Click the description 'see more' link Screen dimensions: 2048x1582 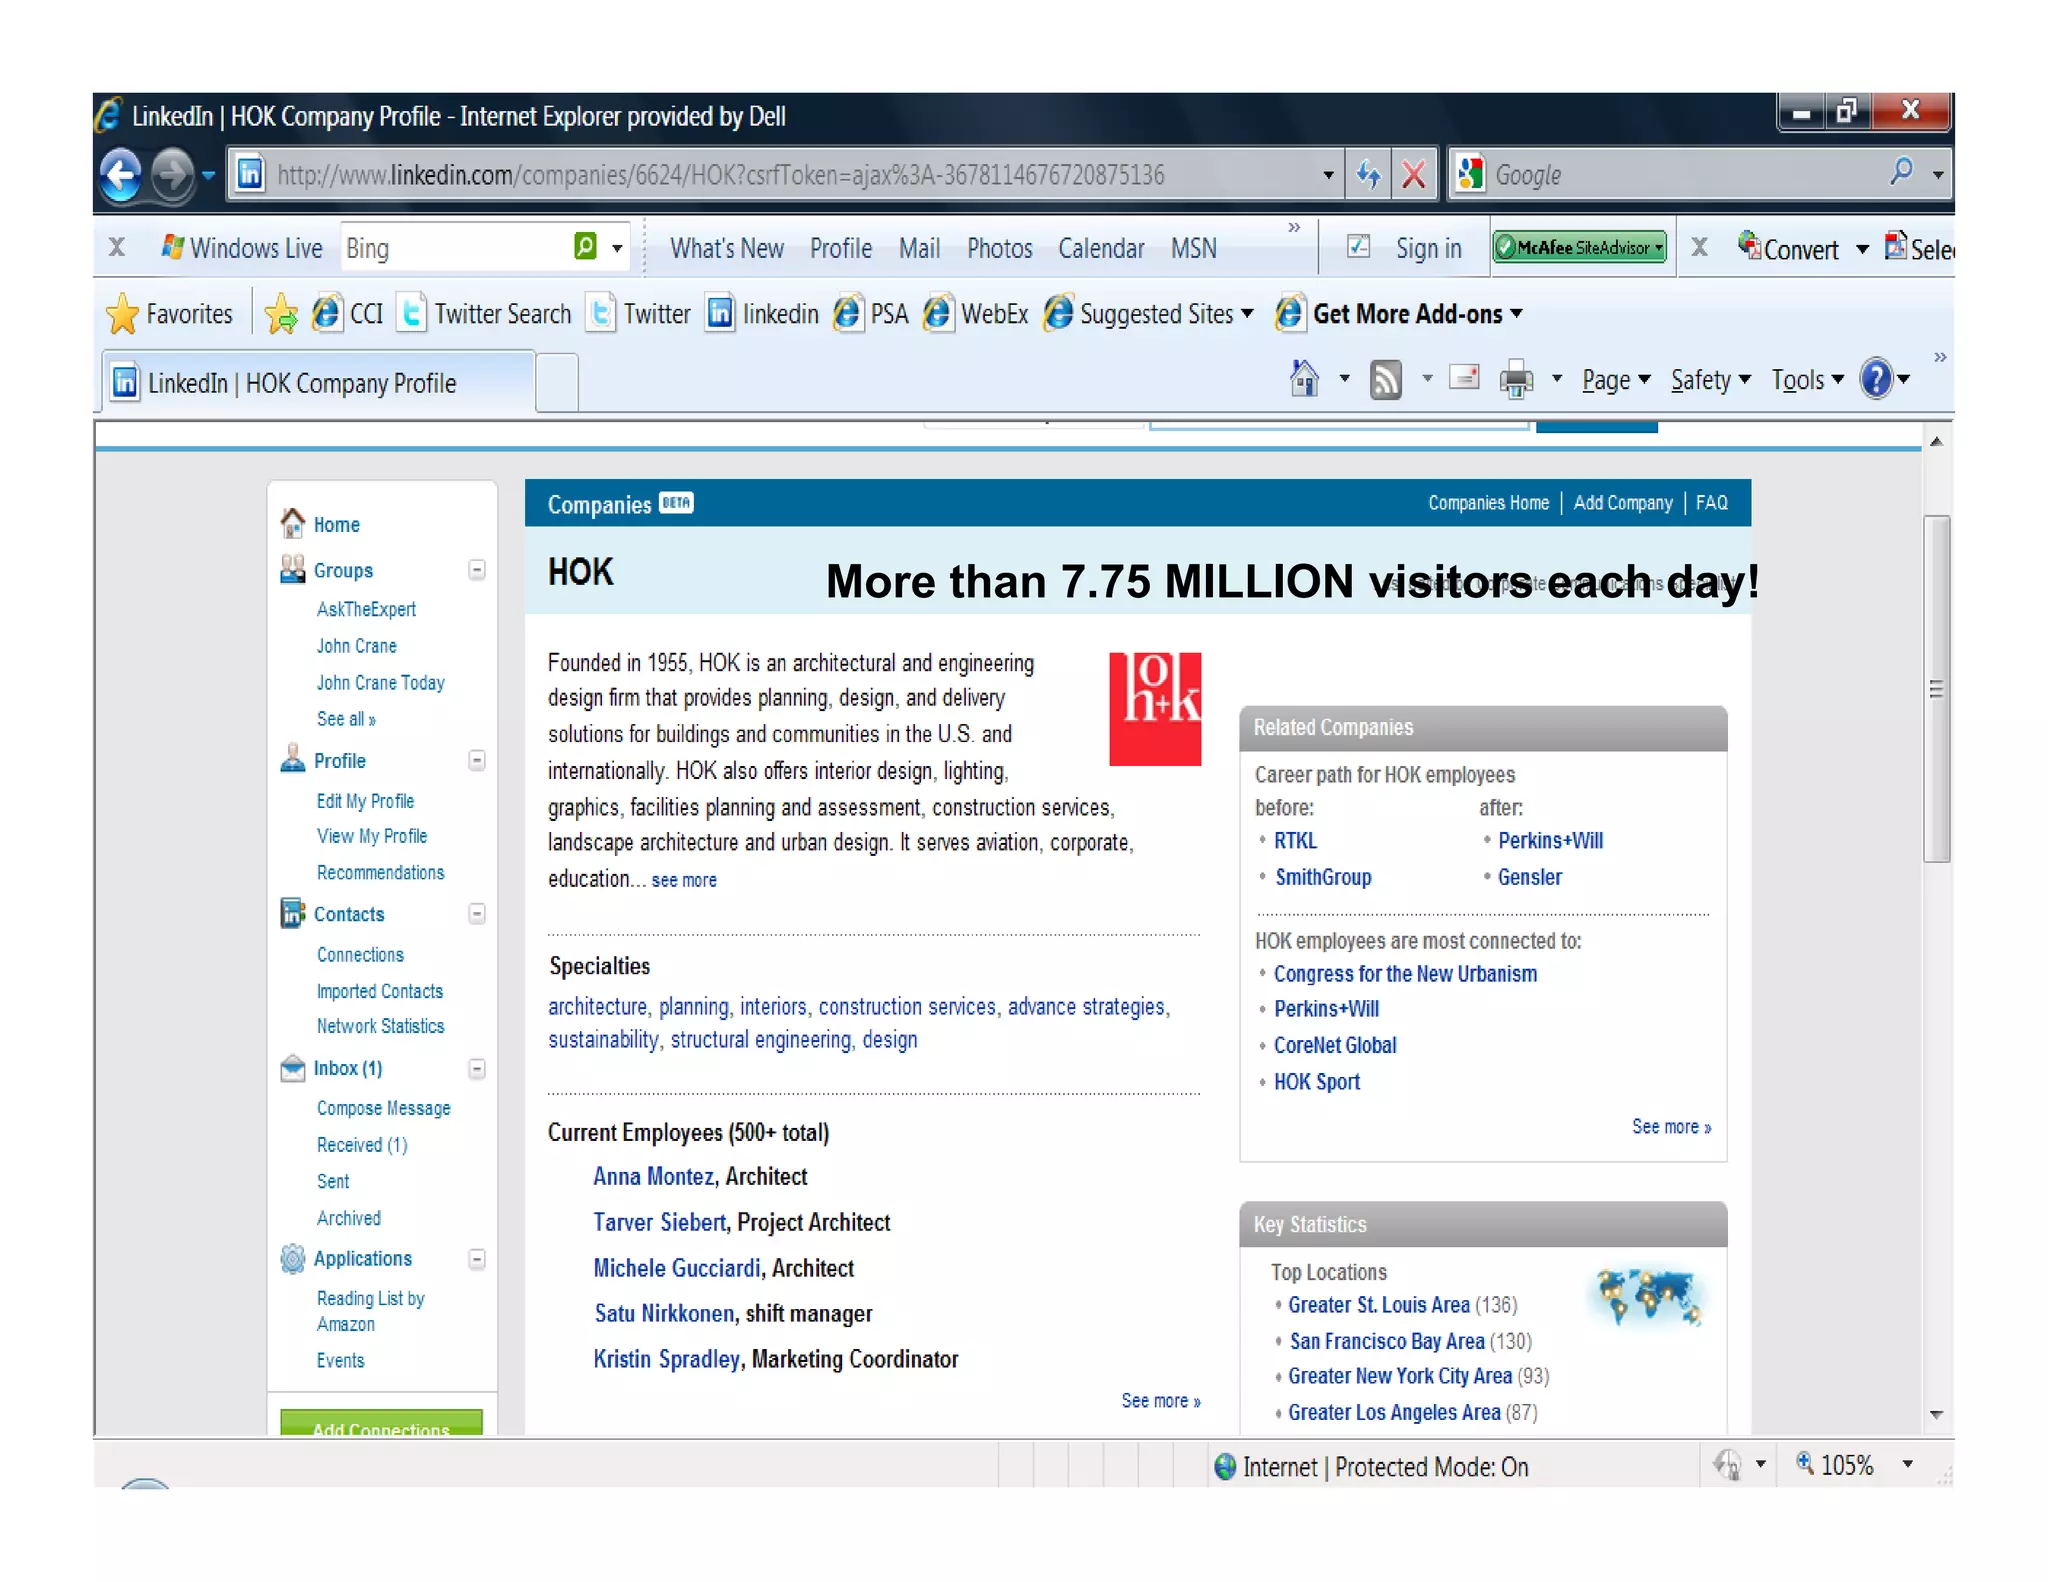click(x=684, y=880)
